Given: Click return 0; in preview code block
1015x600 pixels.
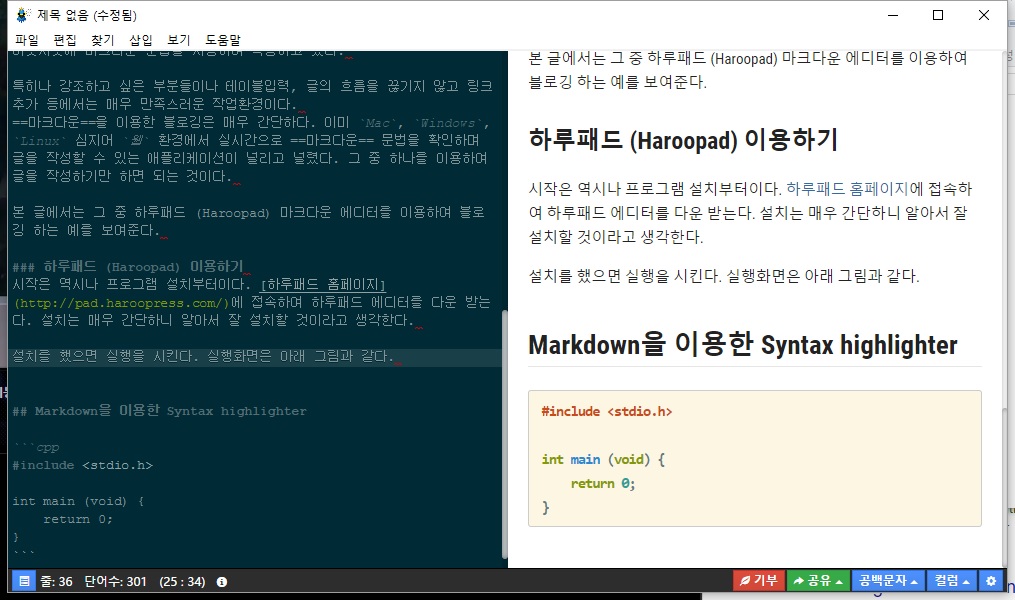Looking at the screenshot, I should (x=603, y=483).
